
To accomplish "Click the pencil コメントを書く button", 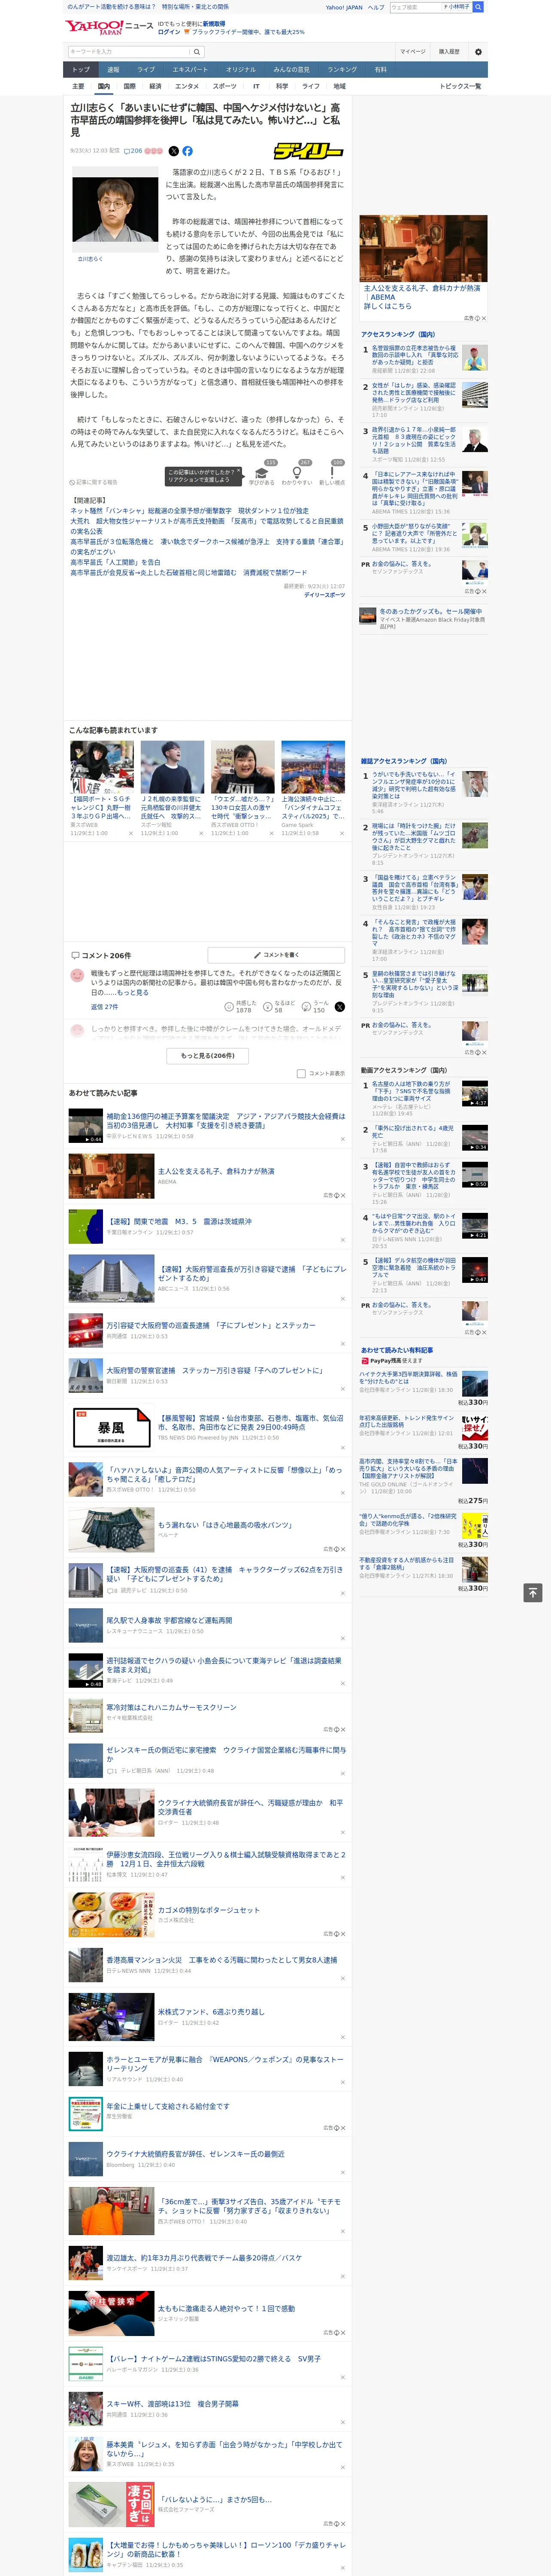I will coord(276,955).
